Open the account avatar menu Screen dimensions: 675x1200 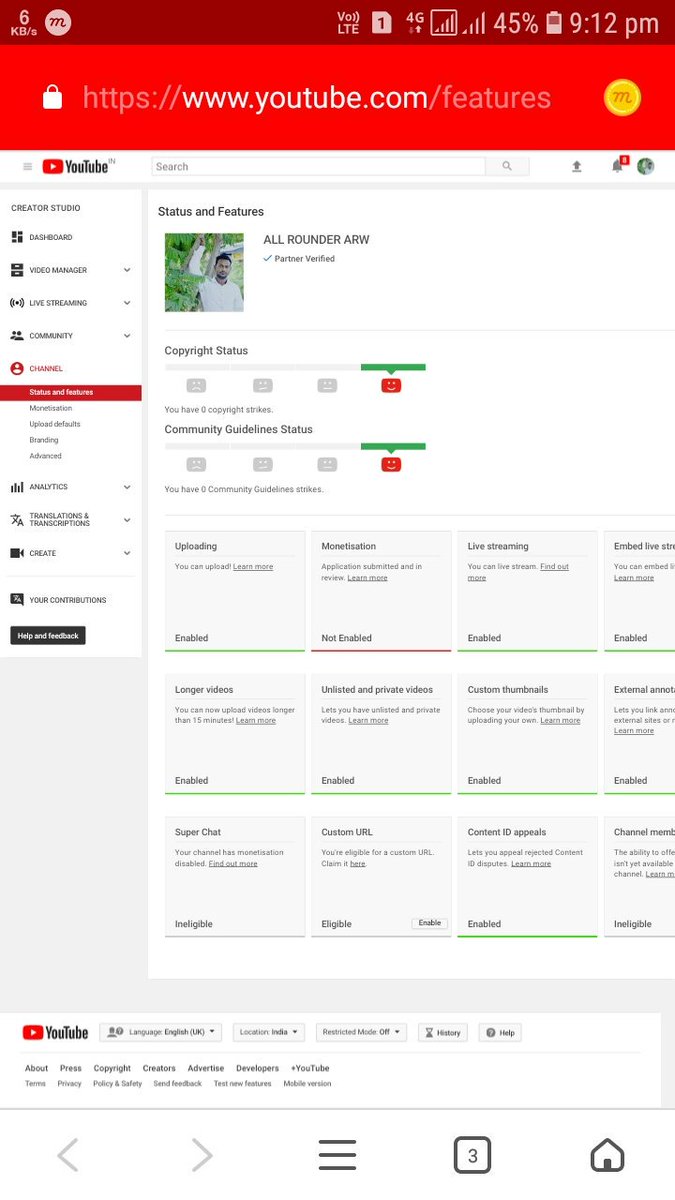(x=646, y=166)
